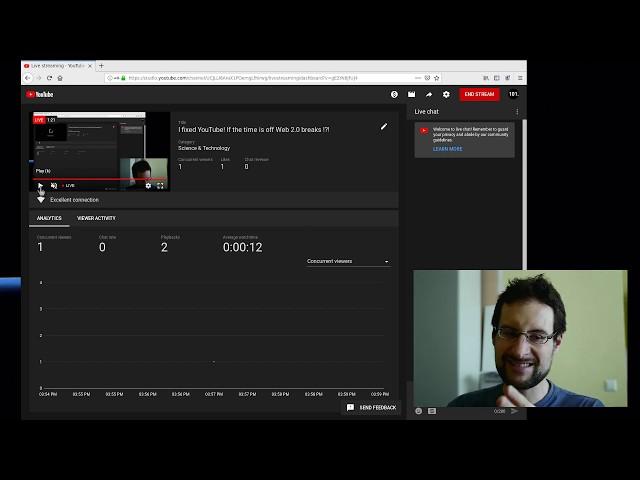640x480 pixels.
Task: Reload the browser page
Action: tap(49, 78)
